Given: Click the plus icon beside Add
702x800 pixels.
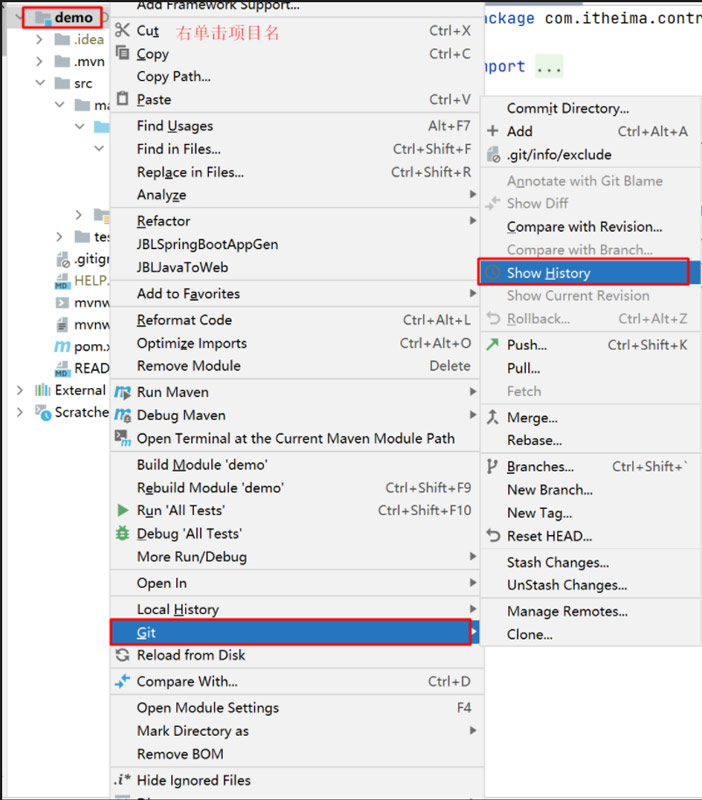Looking at the screenshot, I should 493,131.
